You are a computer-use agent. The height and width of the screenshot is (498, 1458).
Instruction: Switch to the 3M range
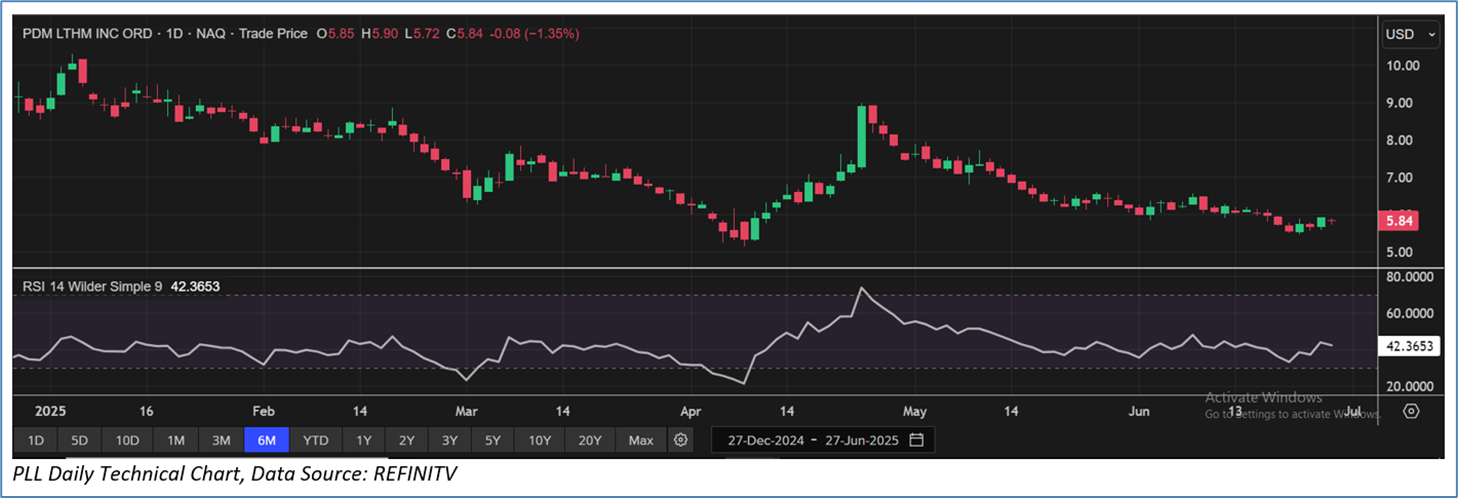221,440
